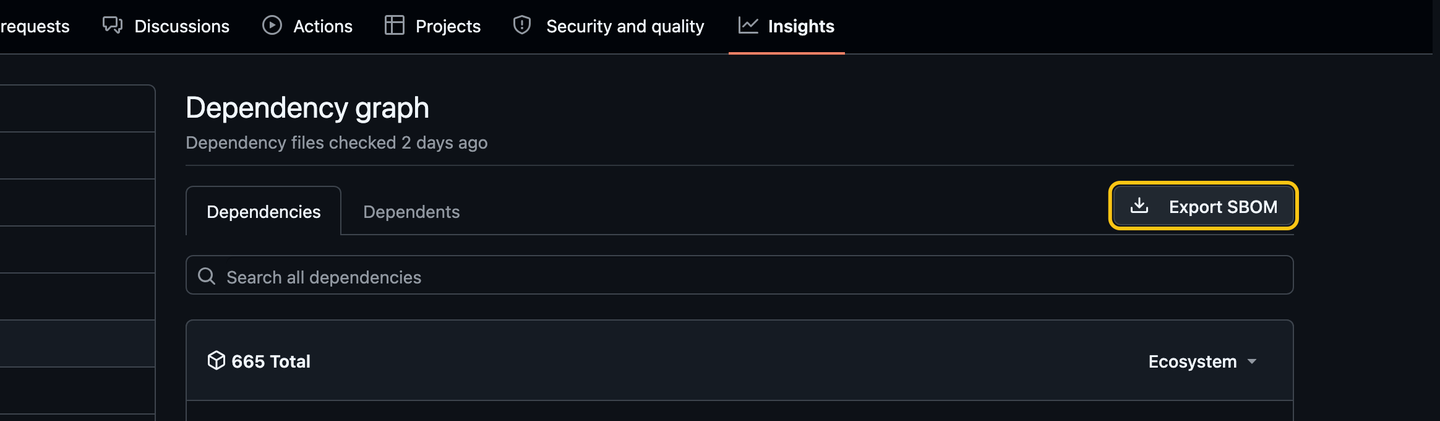Click the Security shield icon
Image resolution: width=1440 pixels, height=421 pixels.
tap(522, 26)
